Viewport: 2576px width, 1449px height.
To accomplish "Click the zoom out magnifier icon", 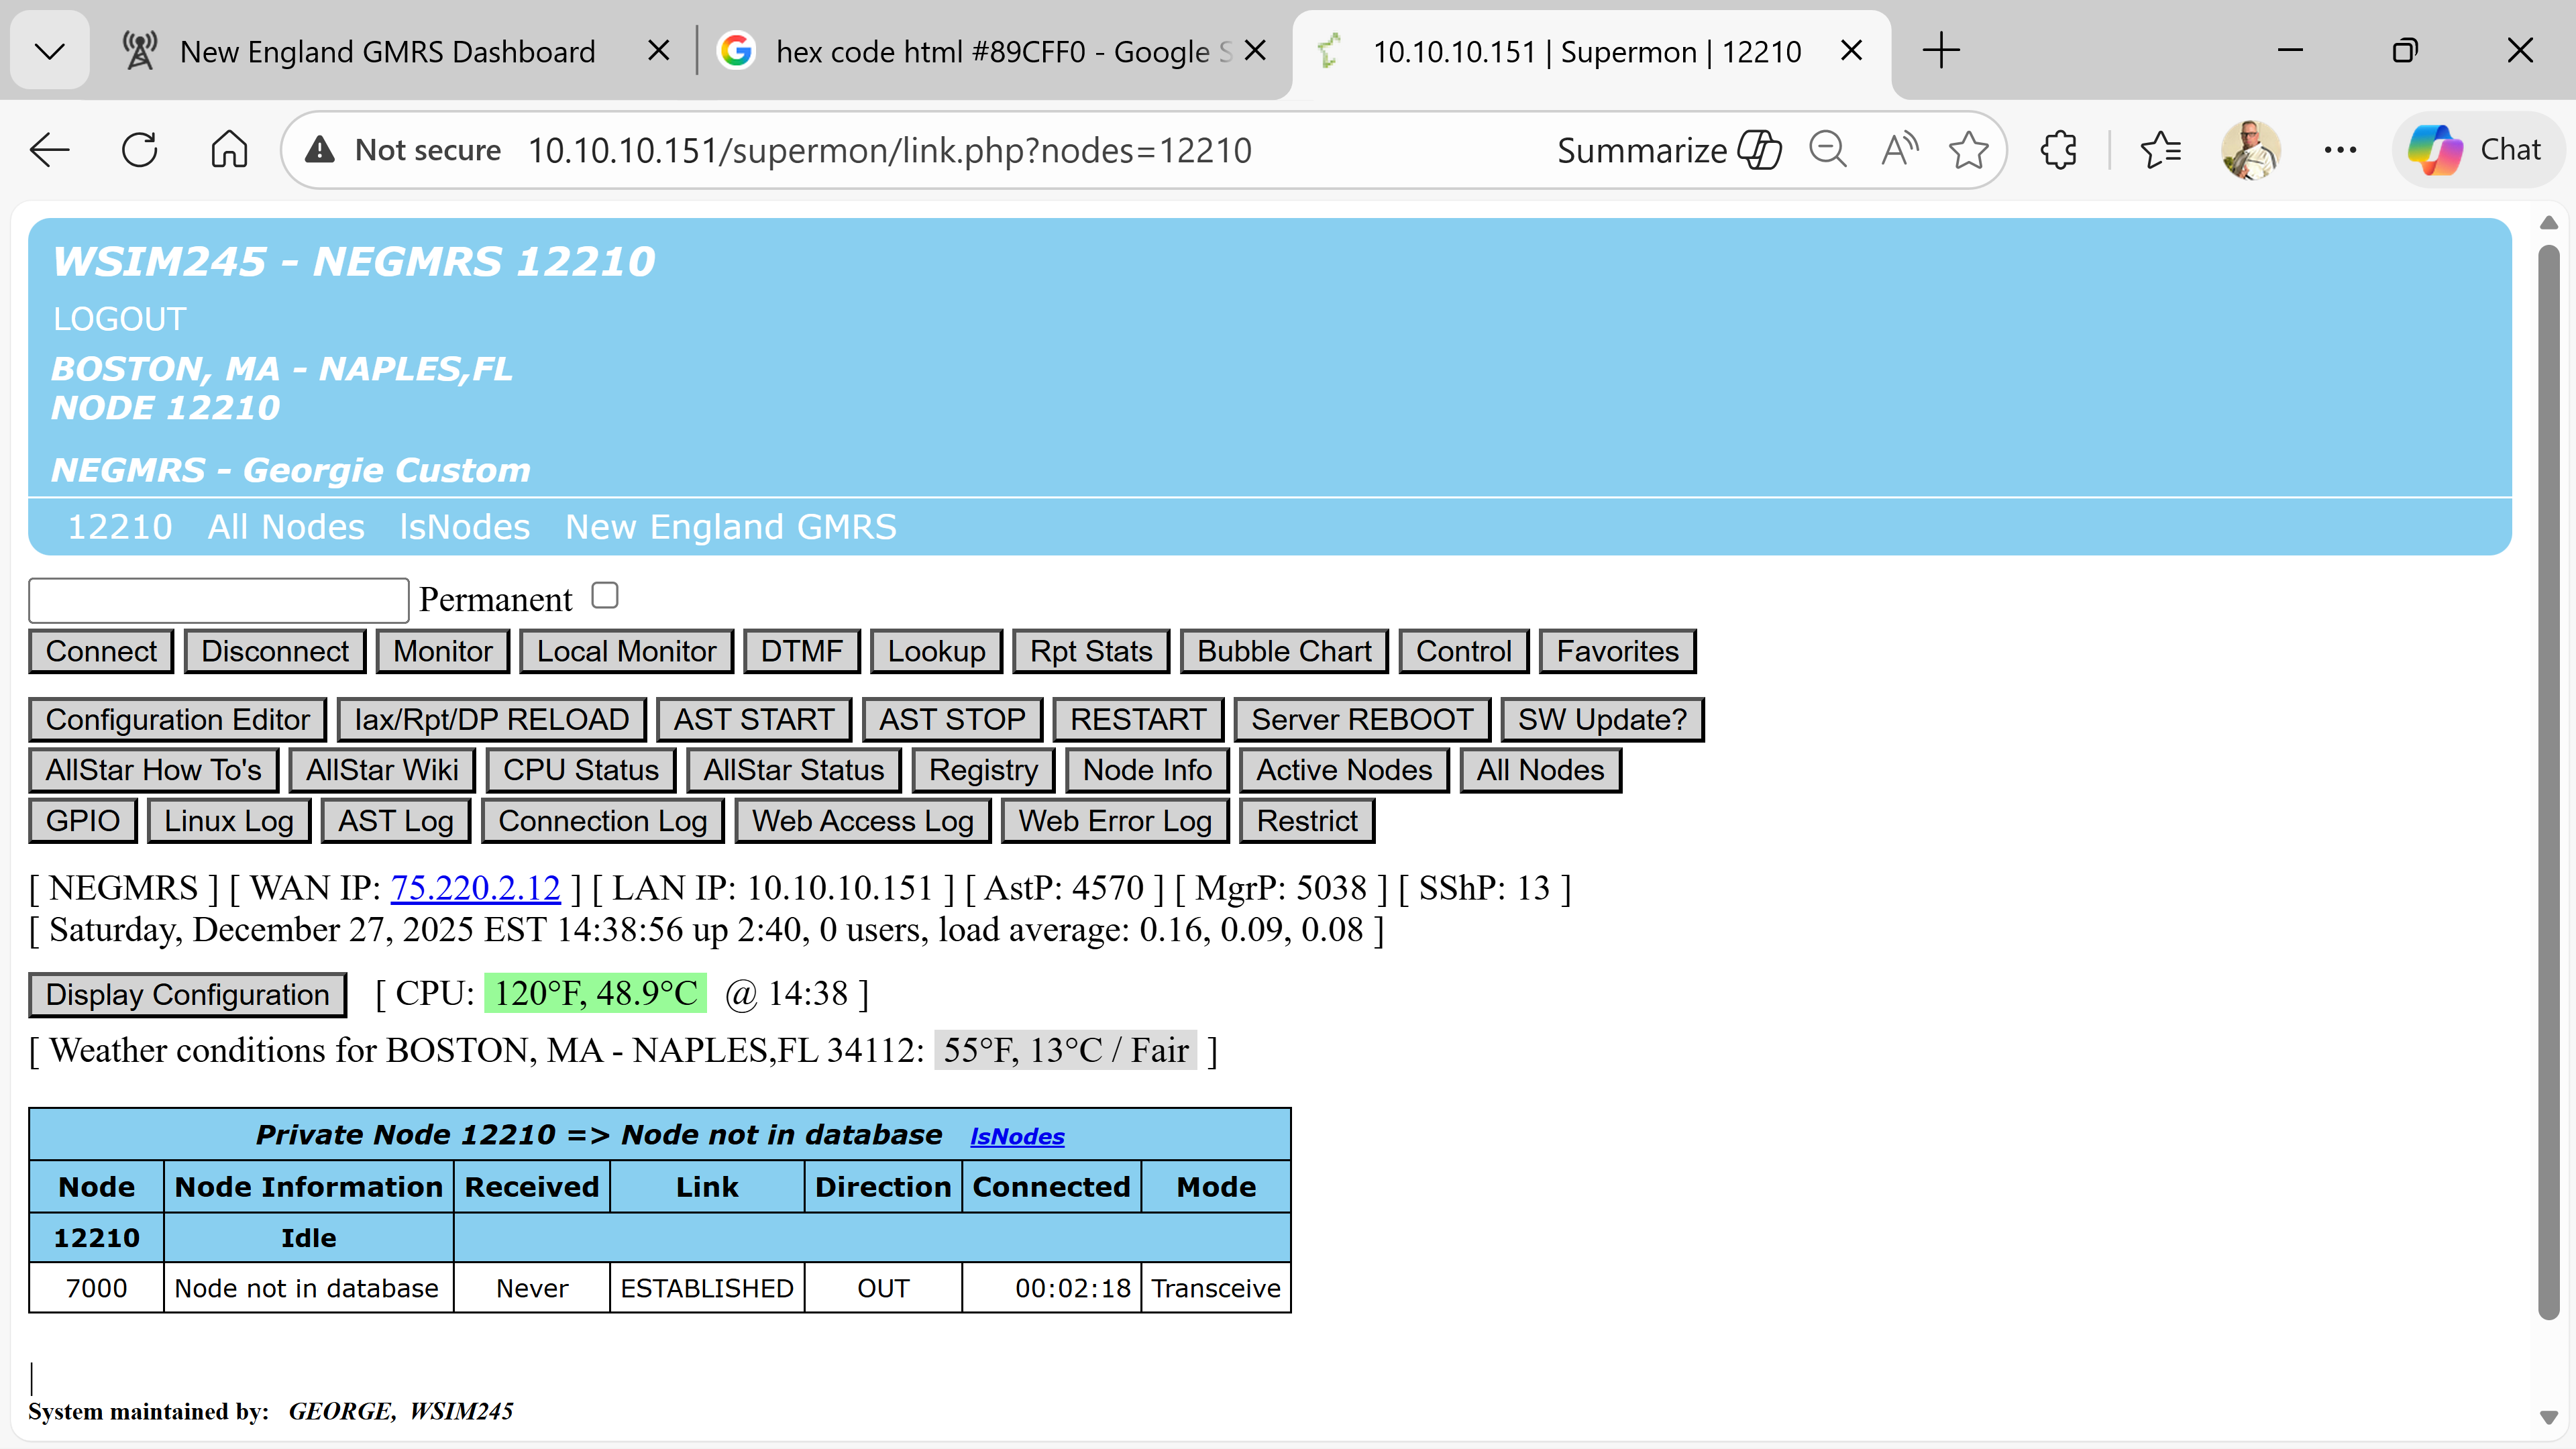I will (1827, 150).
